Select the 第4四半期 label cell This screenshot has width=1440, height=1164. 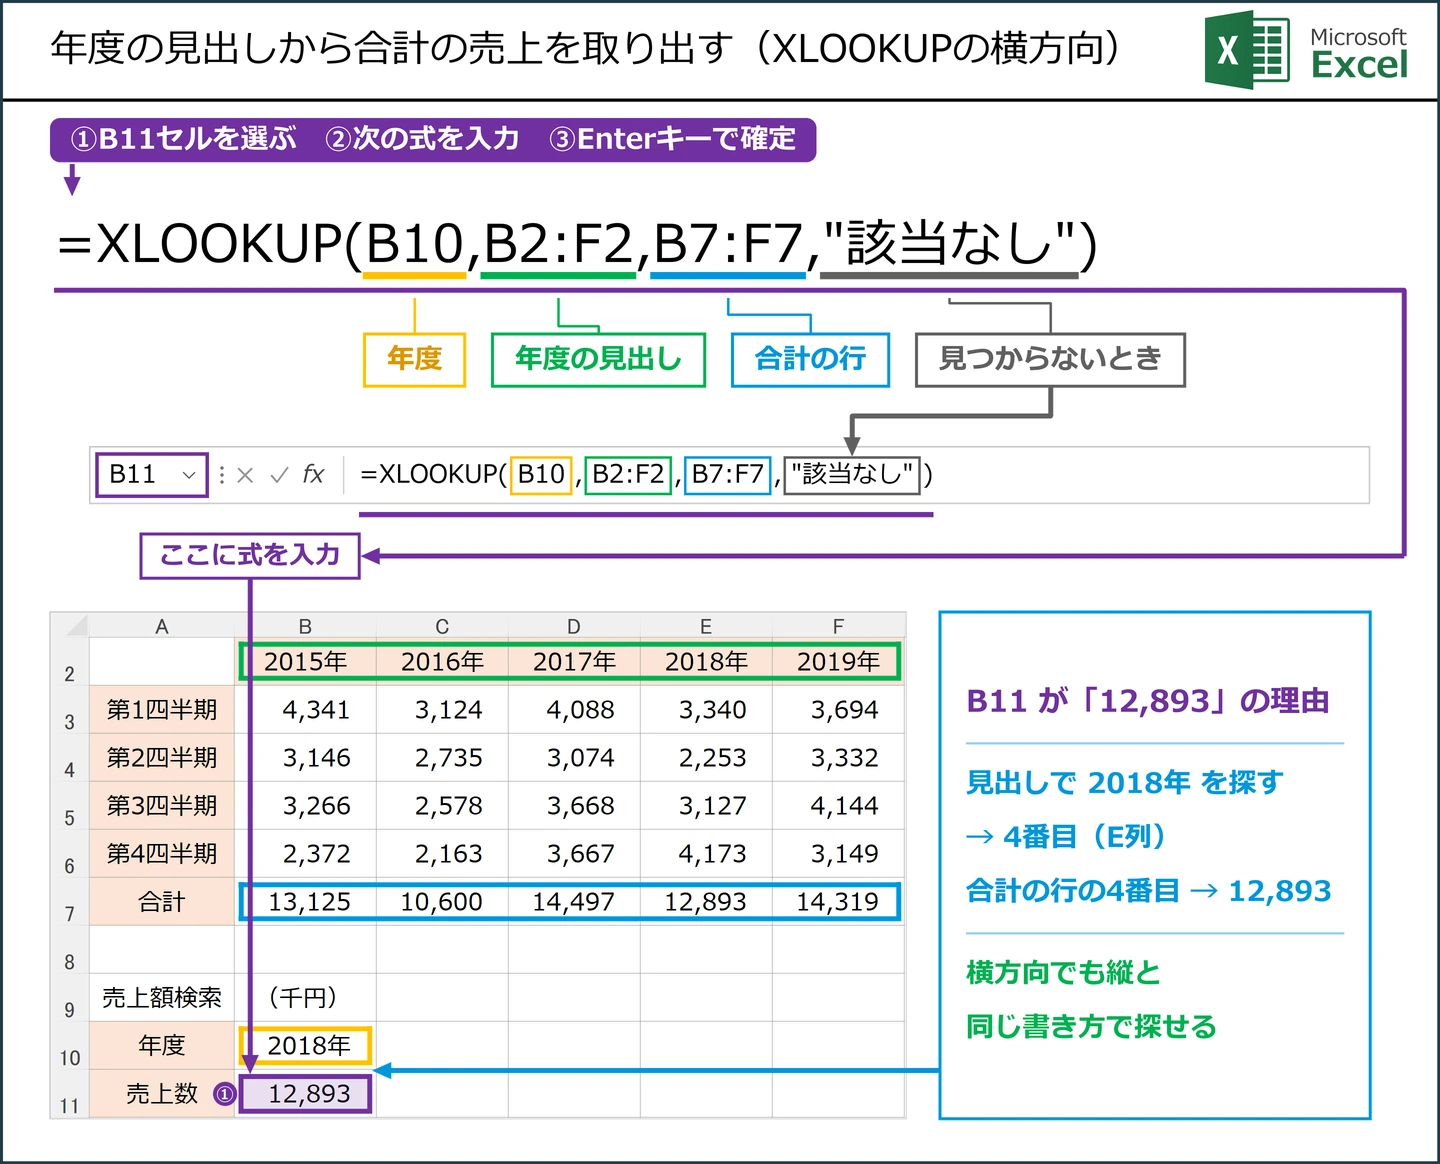(162, 854)
